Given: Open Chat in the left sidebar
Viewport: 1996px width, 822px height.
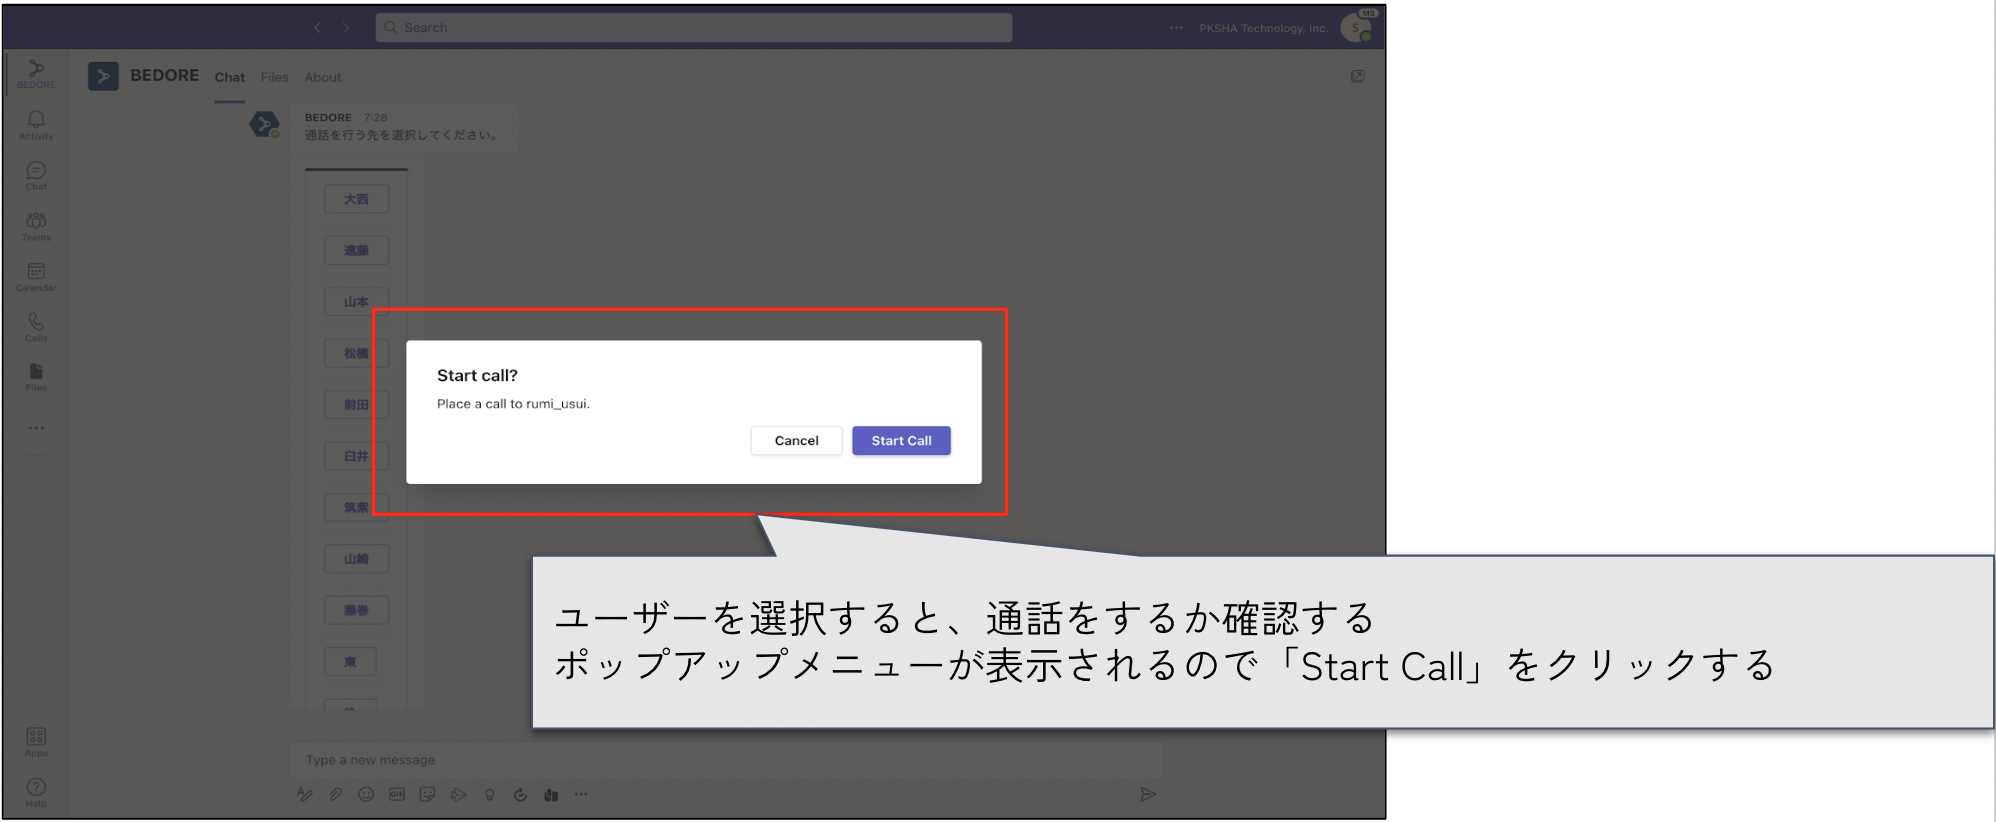Looking at the screenshot, I should [x=36, y=176].
